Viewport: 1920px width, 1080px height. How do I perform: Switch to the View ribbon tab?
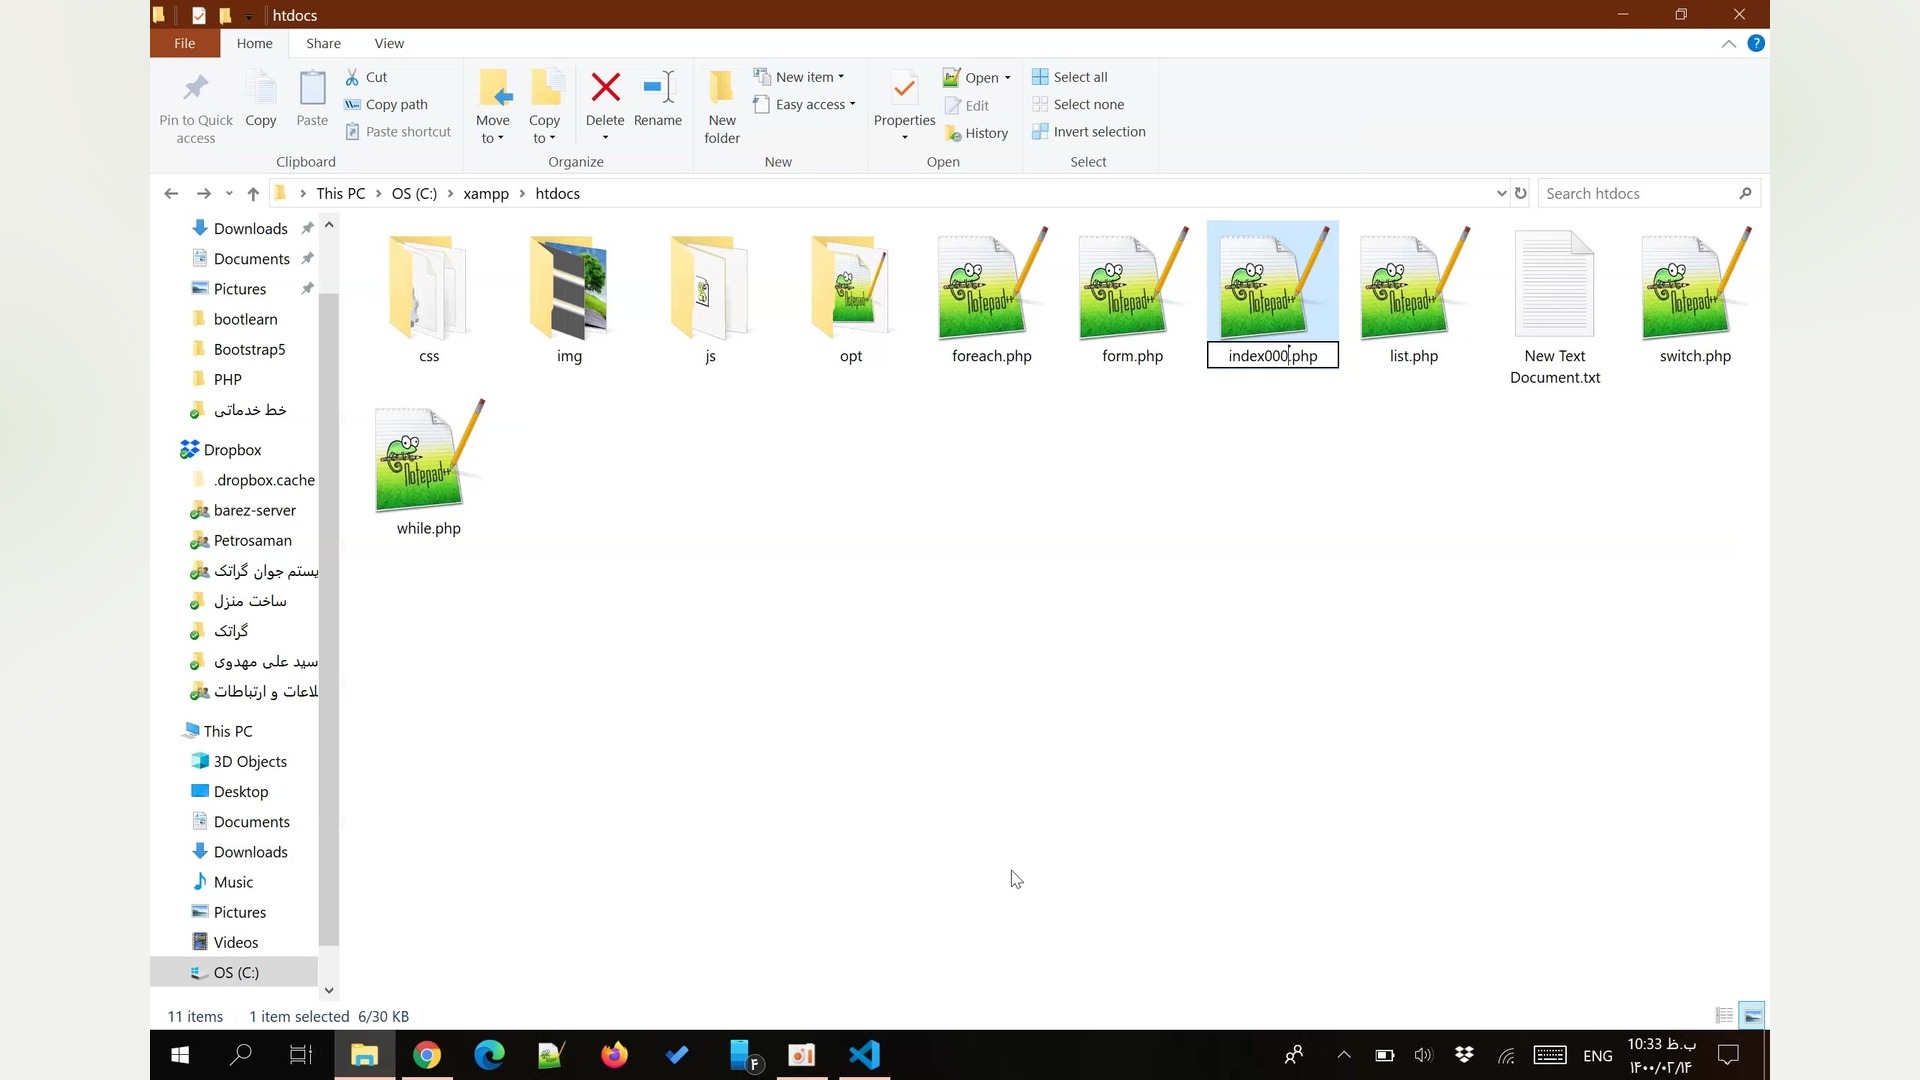389,43
